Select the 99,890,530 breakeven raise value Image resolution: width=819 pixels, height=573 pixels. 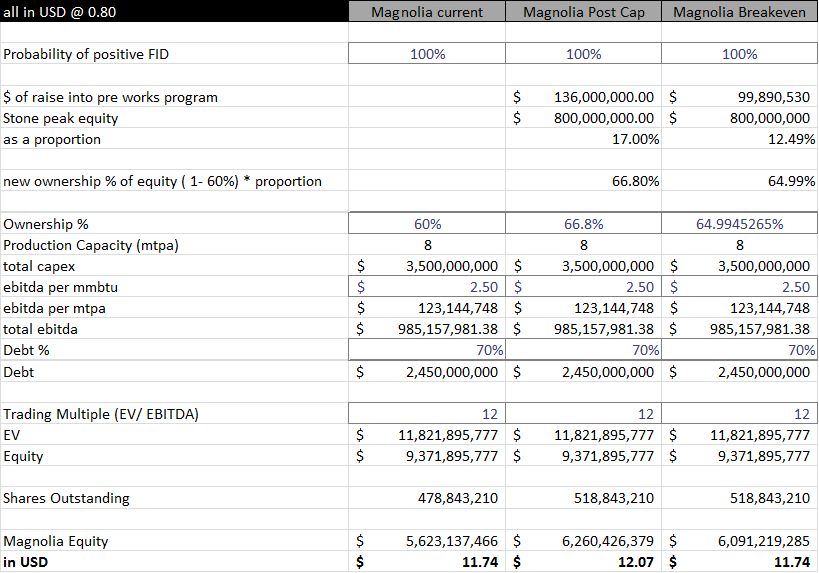(740, 97)
